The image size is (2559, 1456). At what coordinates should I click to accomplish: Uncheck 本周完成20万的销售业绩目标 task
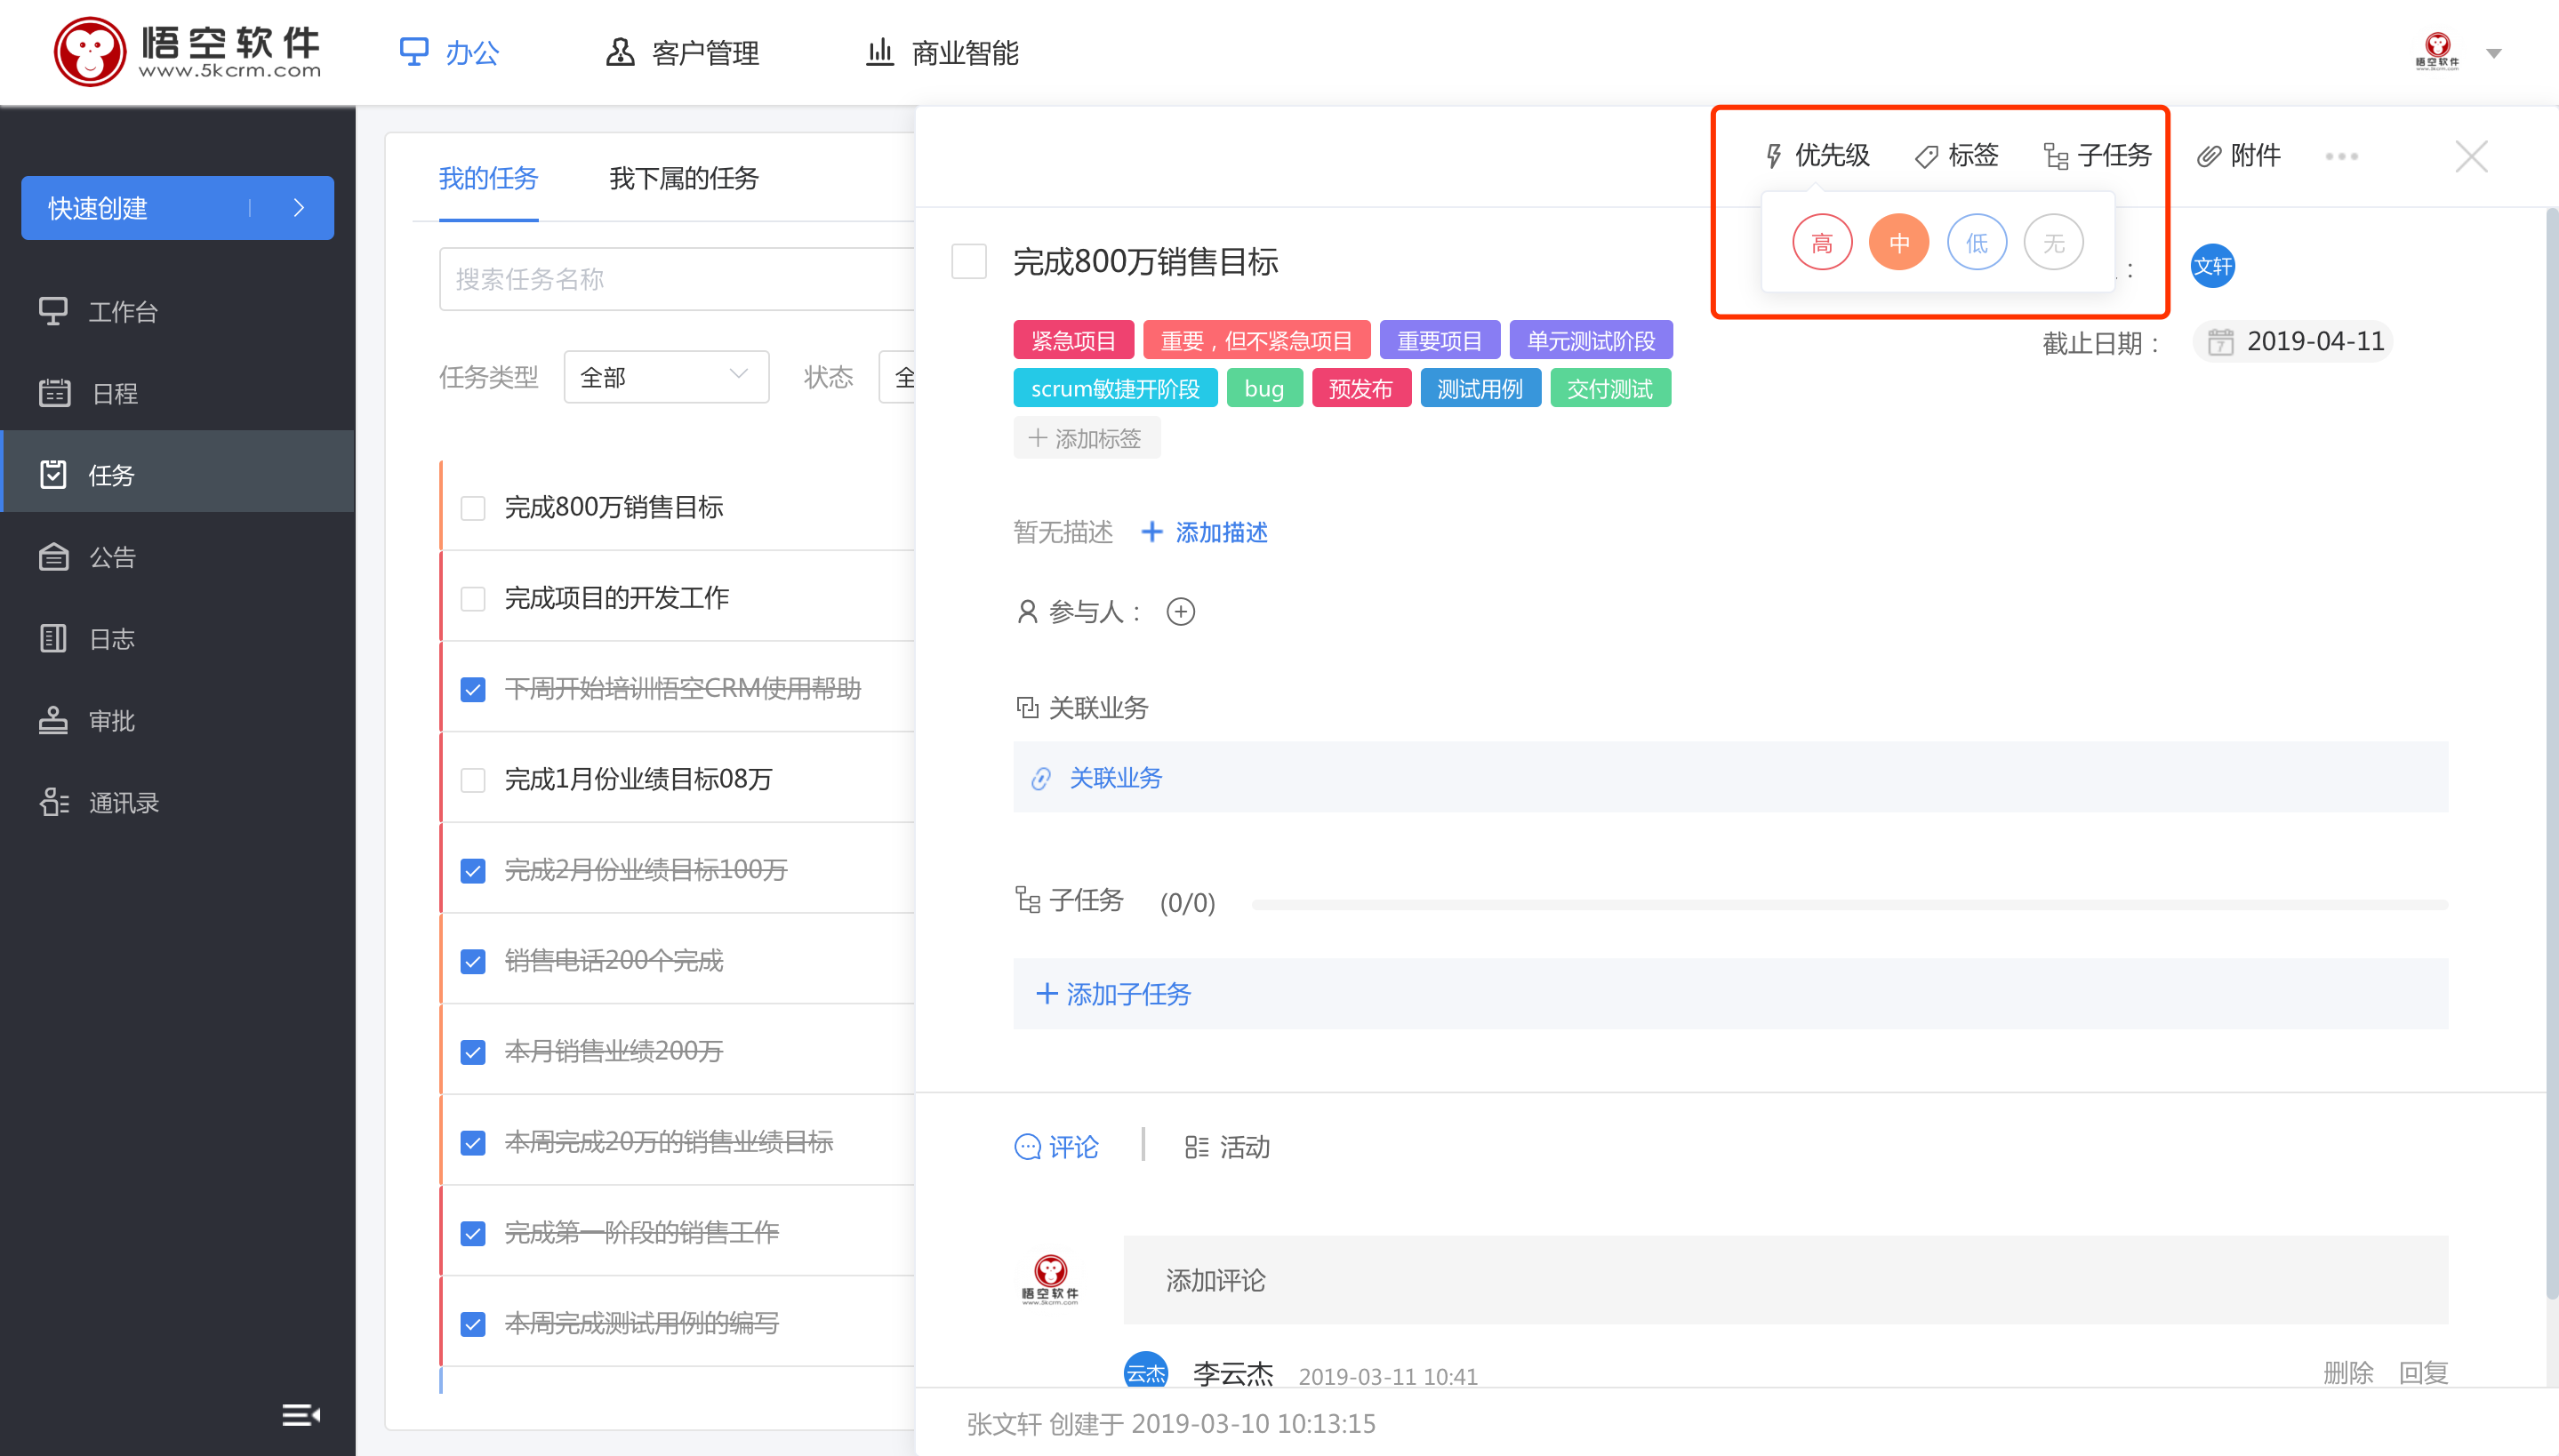(472, 1142)
